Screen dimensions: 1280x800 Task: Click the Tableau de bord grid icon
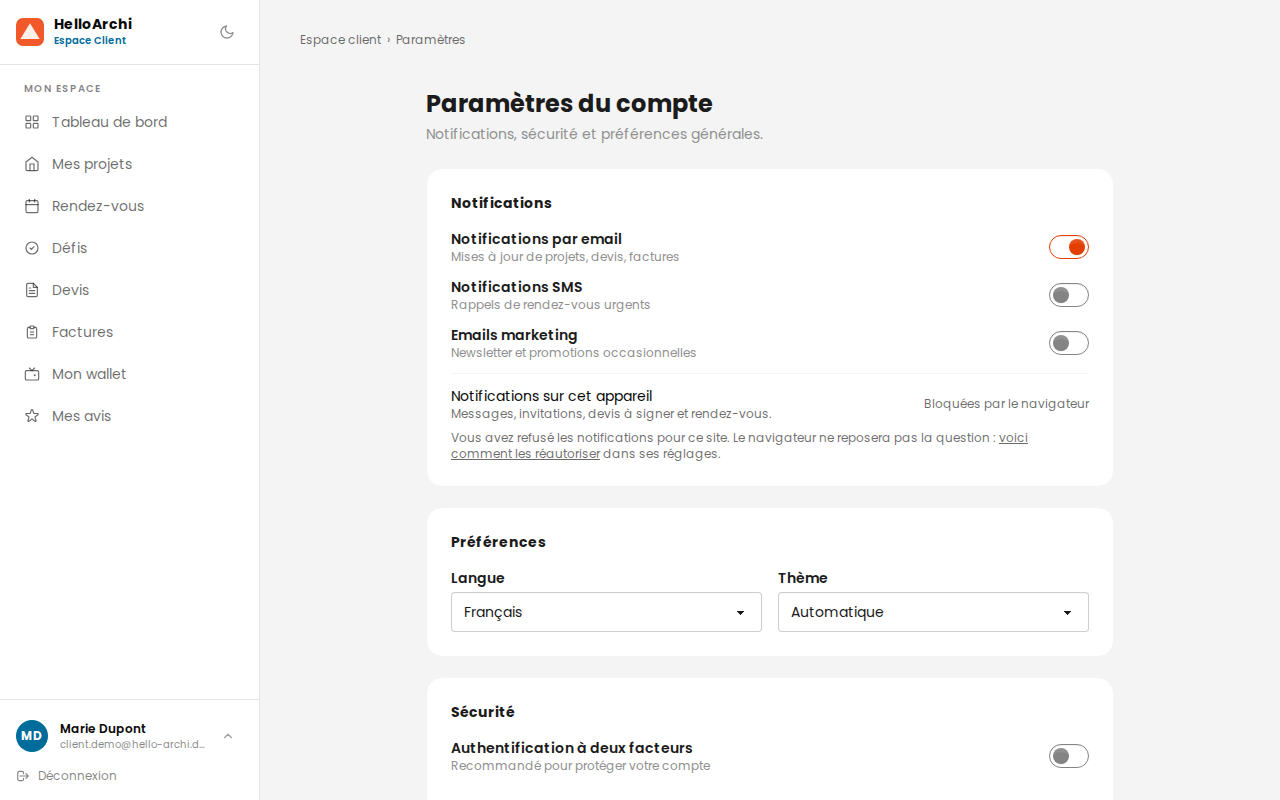tap(32, 122)
